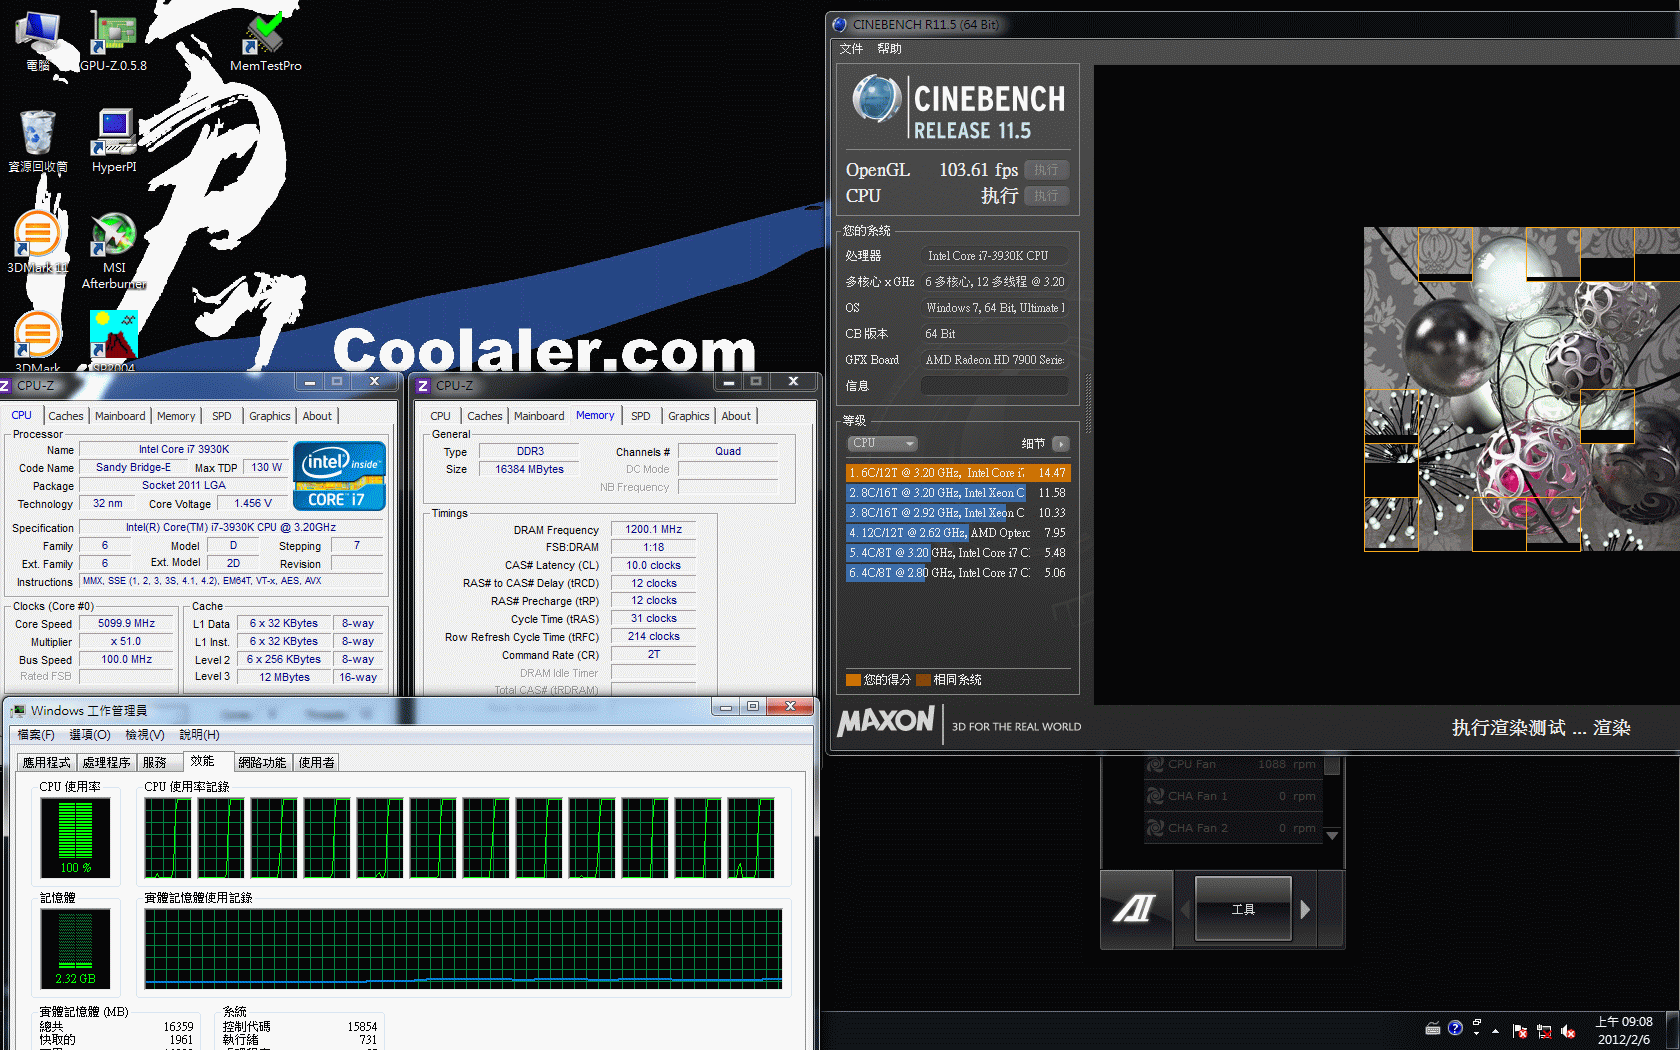This screenshot has height=1050, width=1680.
Task: Click the Cinebench globe logo
Action: (x=877, y=100)
